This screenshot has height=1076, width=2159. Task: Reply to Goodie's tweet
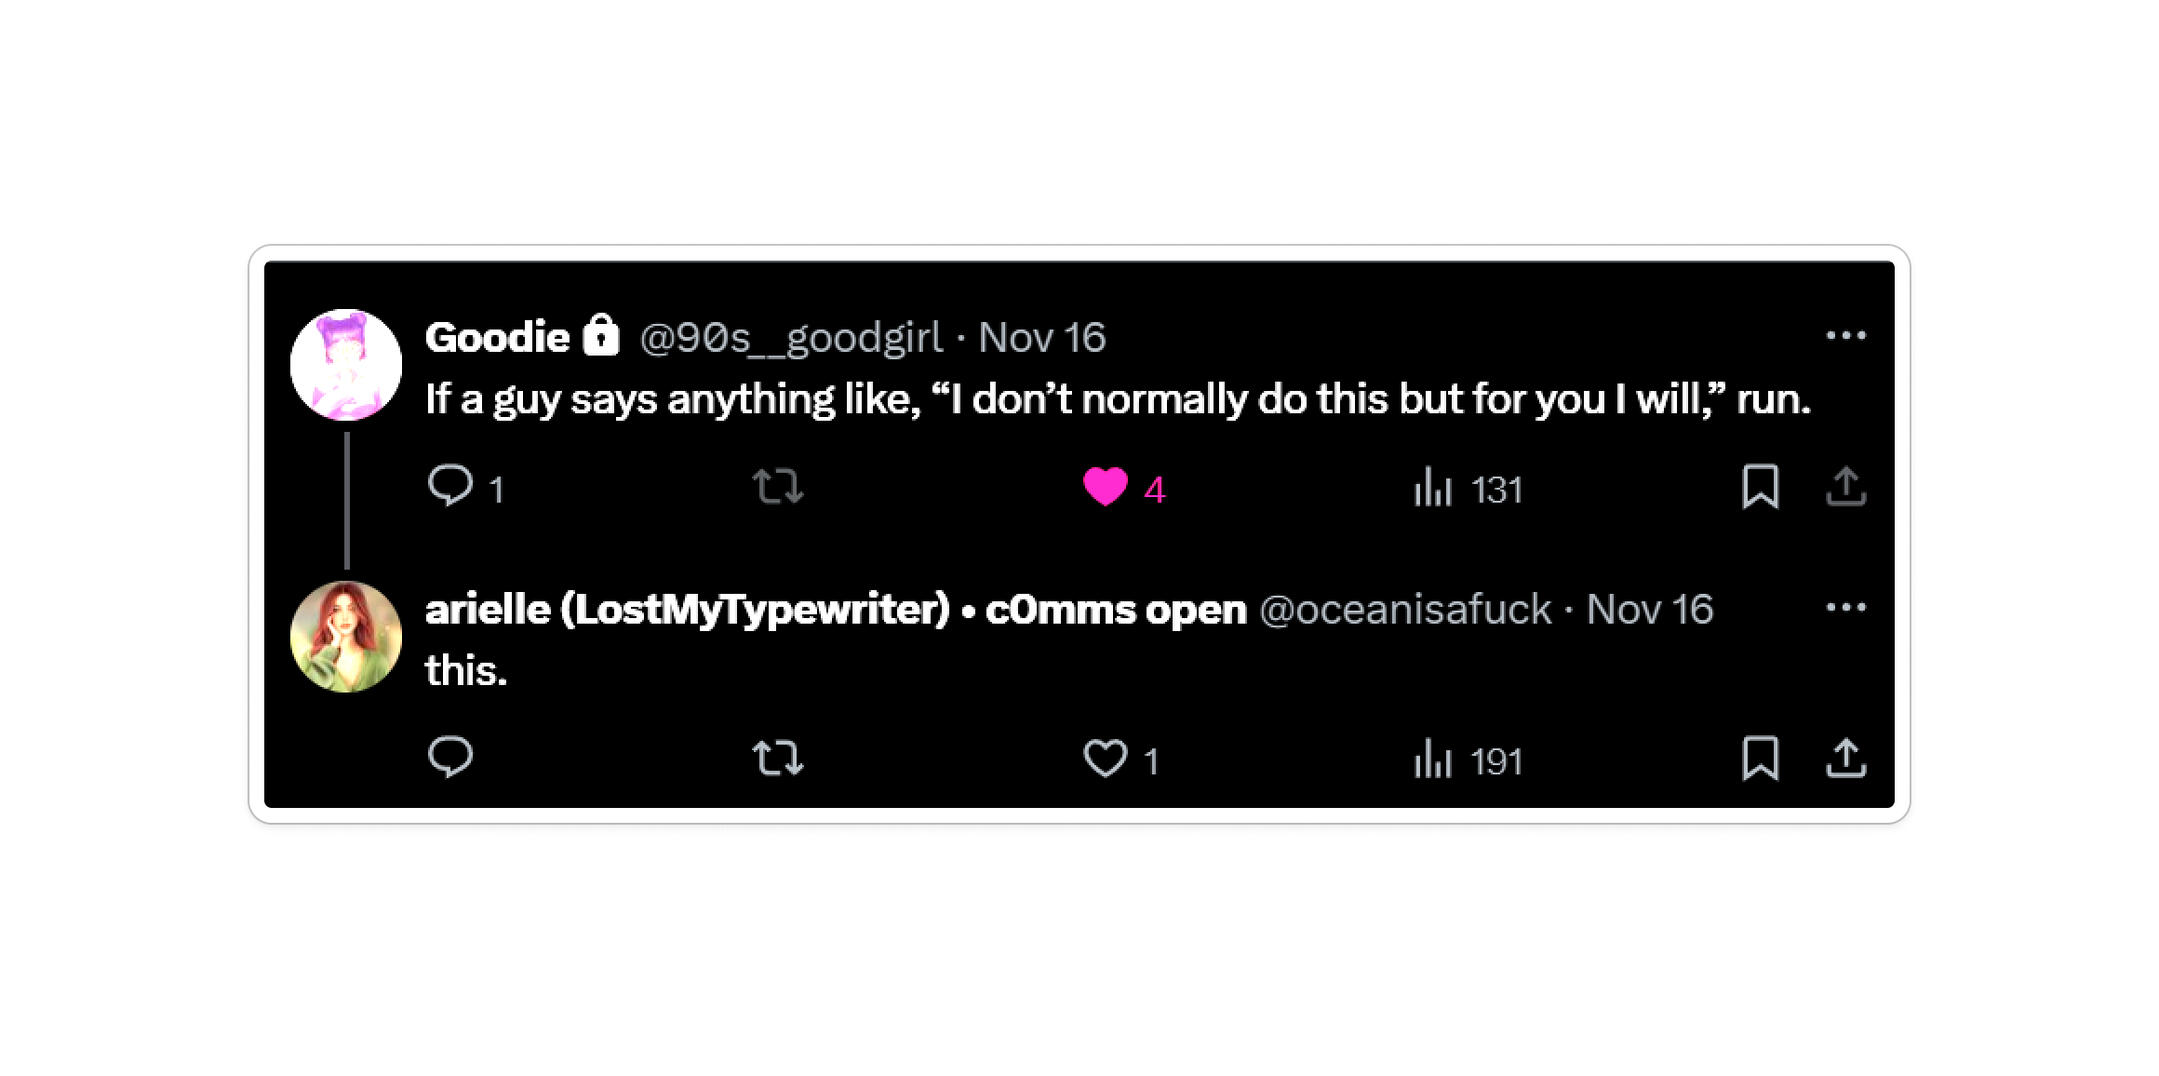(x=450, y=487)
